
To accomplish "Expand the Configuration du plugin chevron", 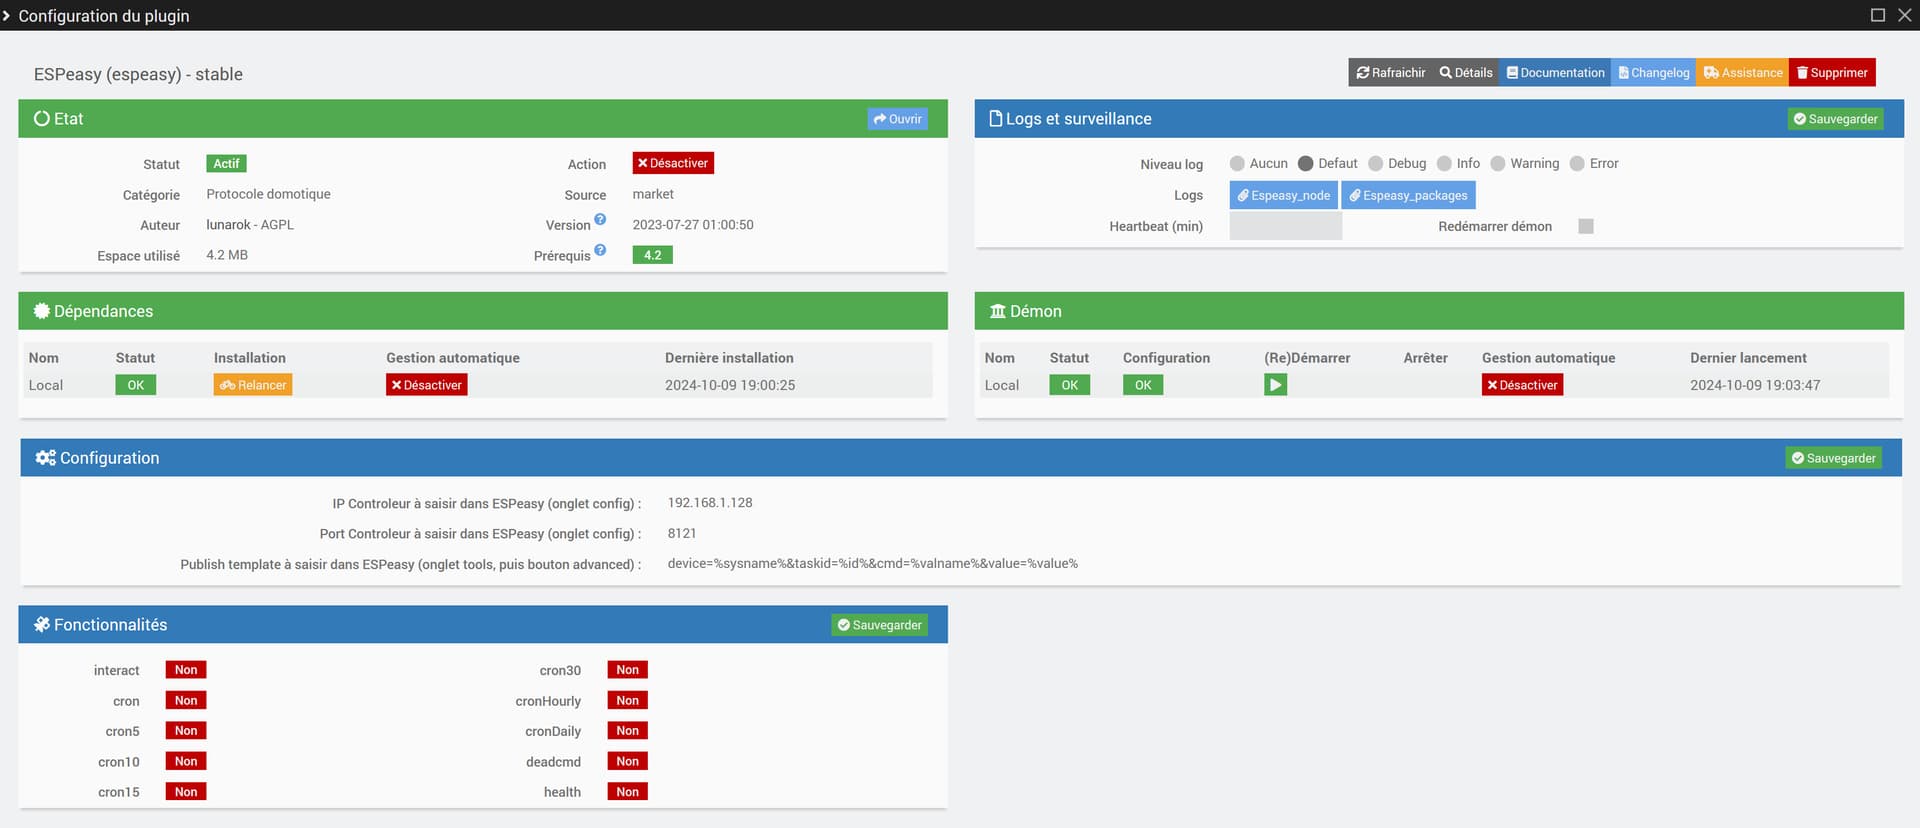I will click(x=6, y=15).
